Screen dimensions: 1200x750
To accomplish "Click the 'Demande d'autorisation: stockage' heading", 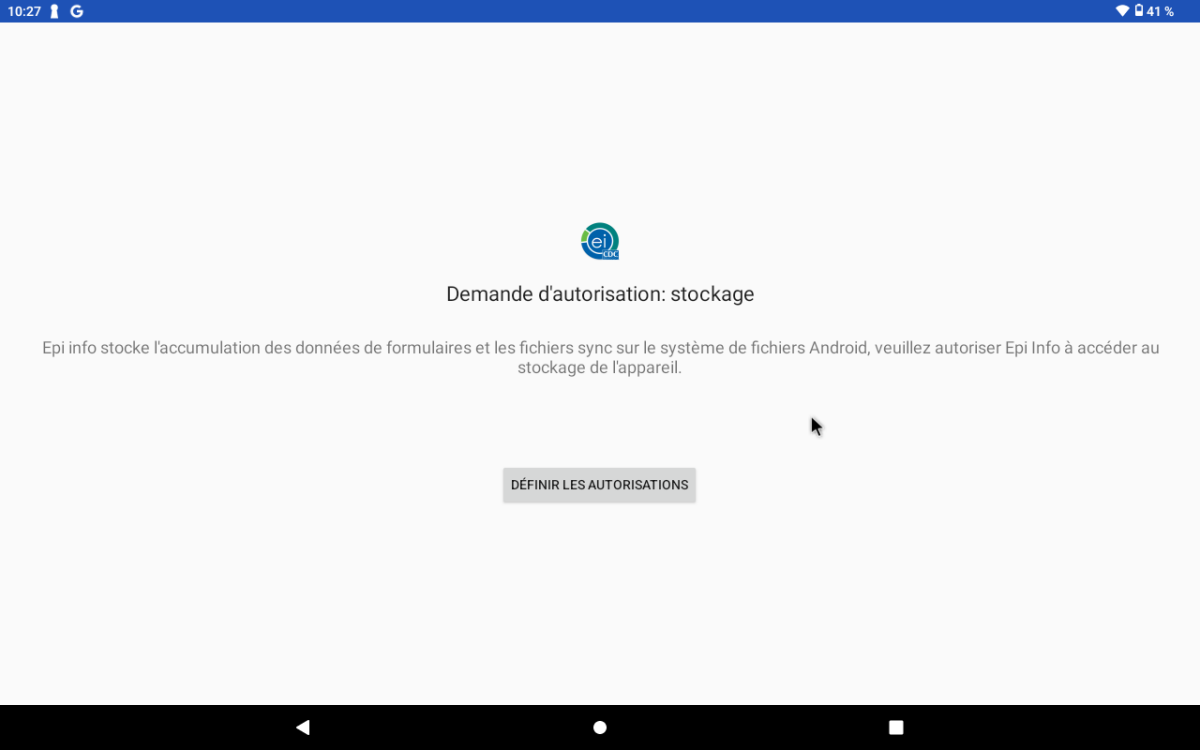I will pyautogui.click(x=600, y=294).
